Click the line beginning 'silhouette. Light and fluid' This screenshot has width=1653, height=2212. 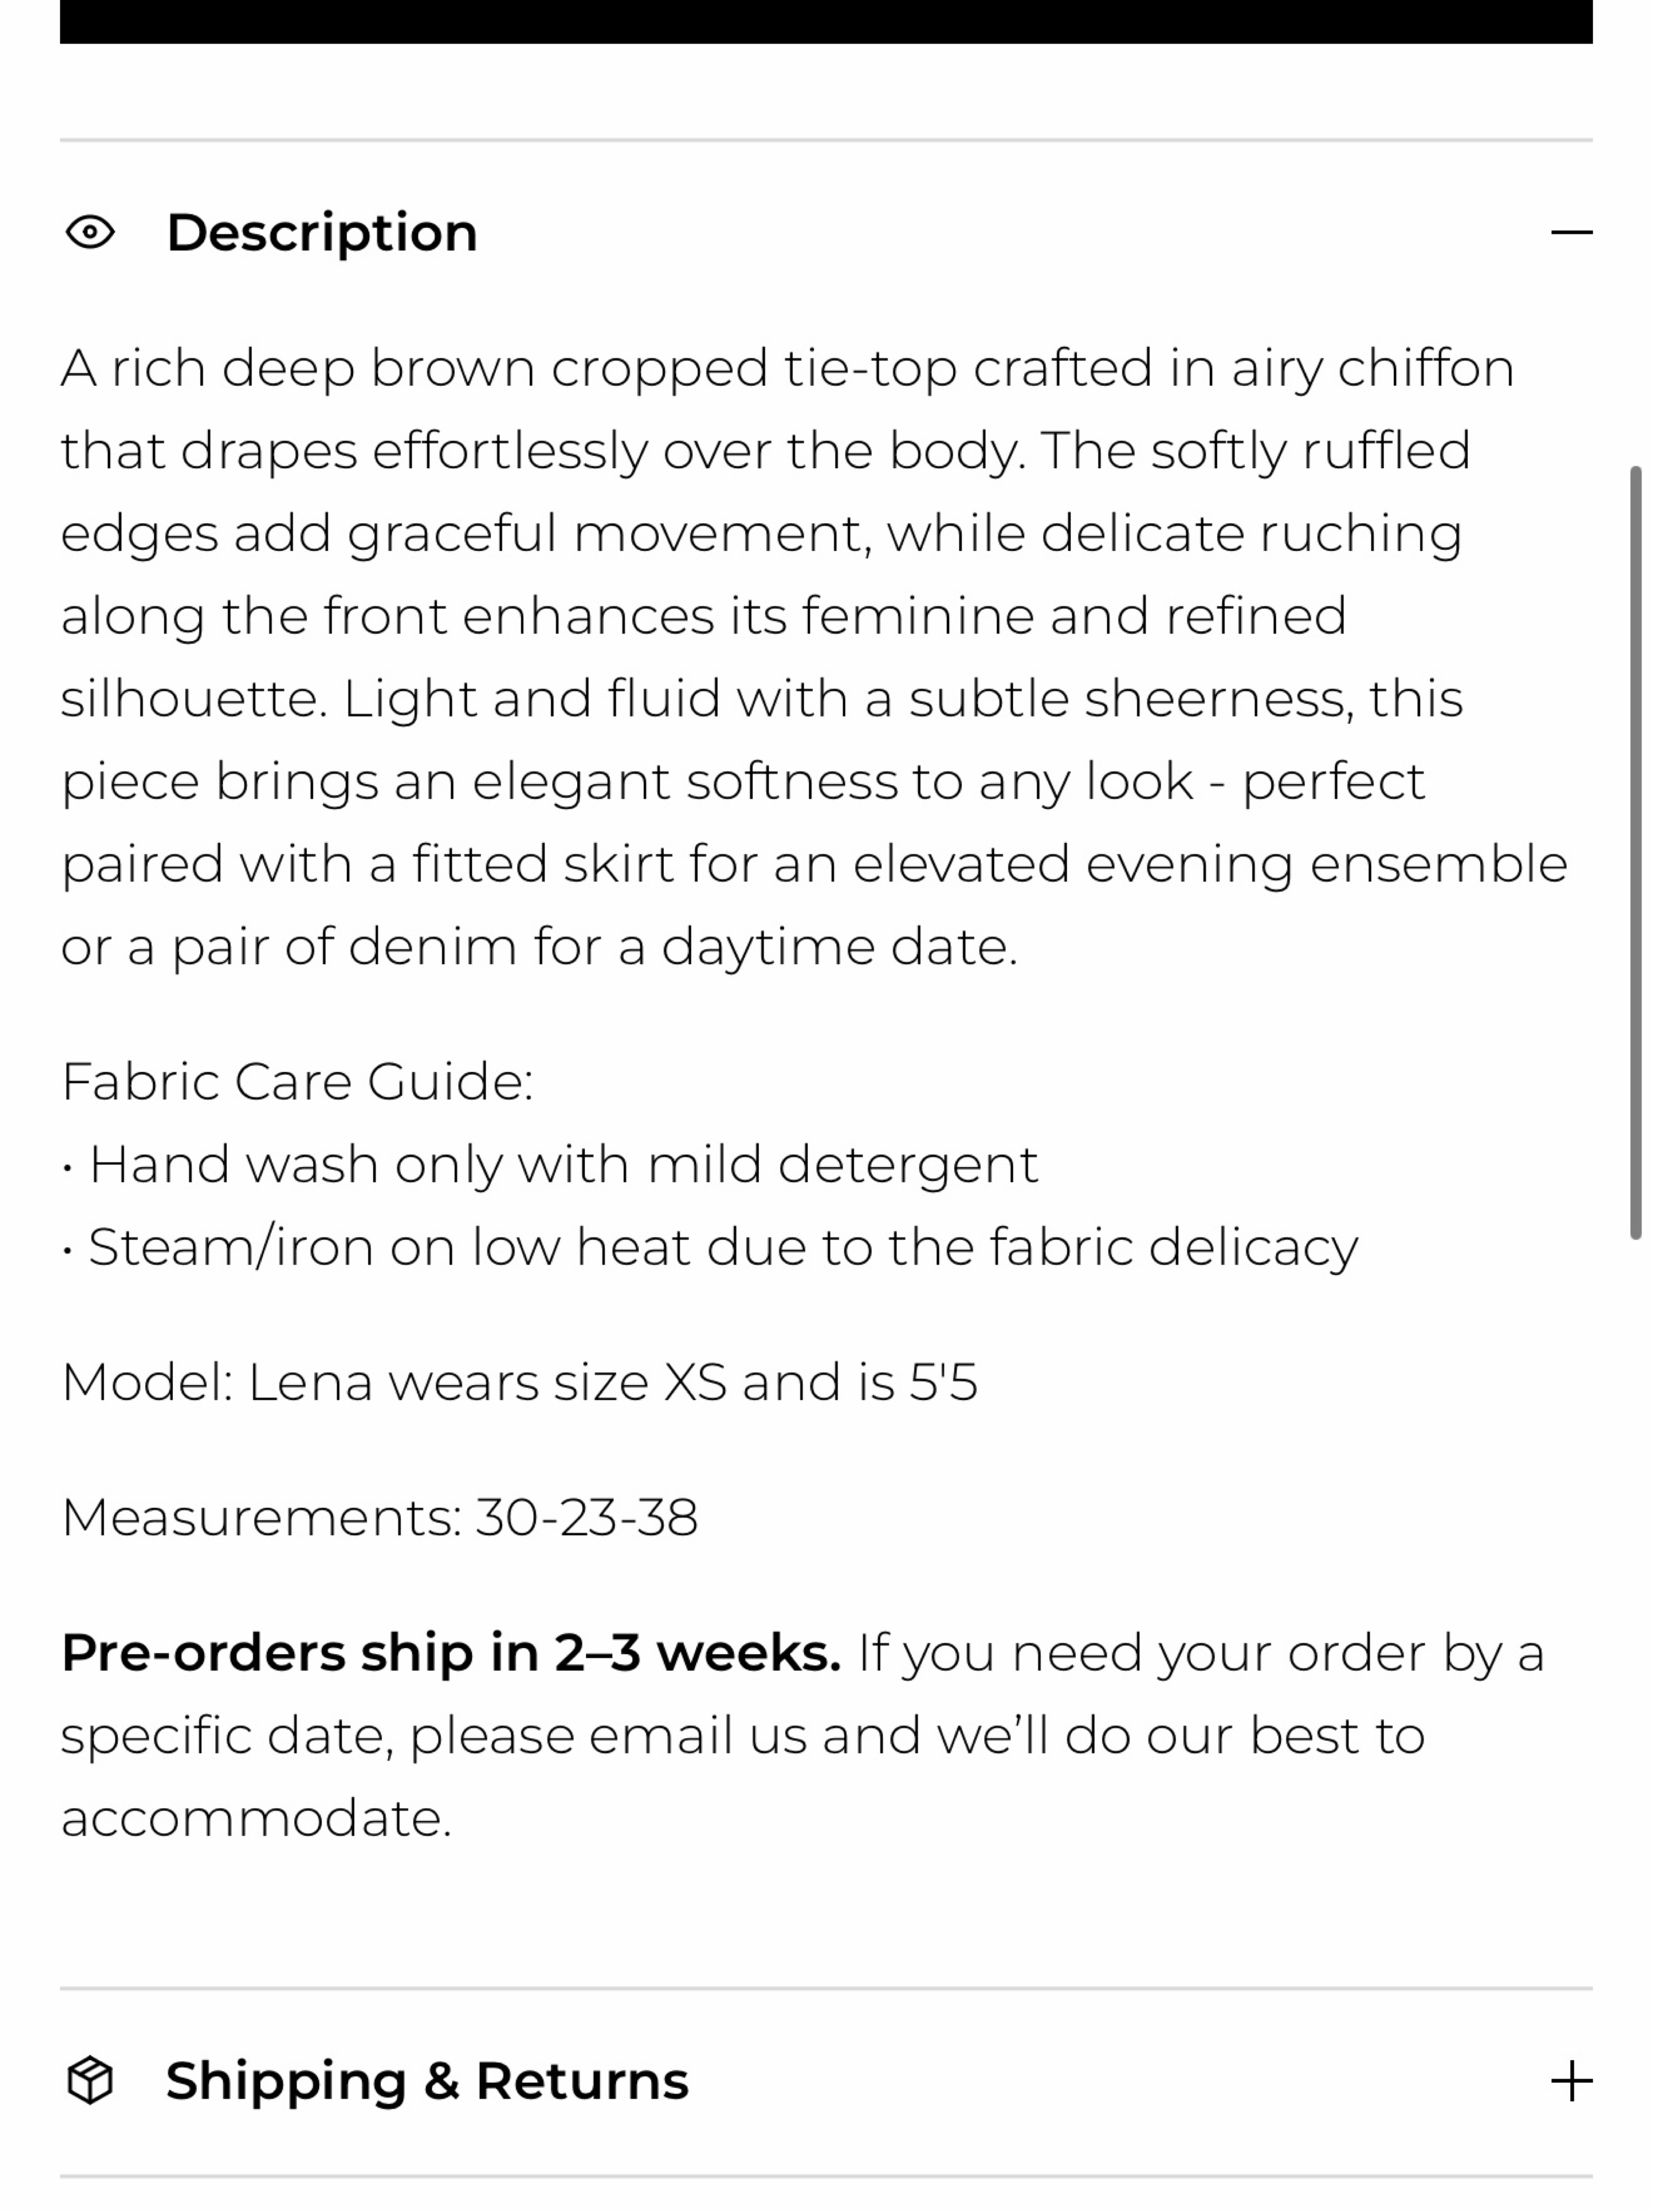click(761, 699)
